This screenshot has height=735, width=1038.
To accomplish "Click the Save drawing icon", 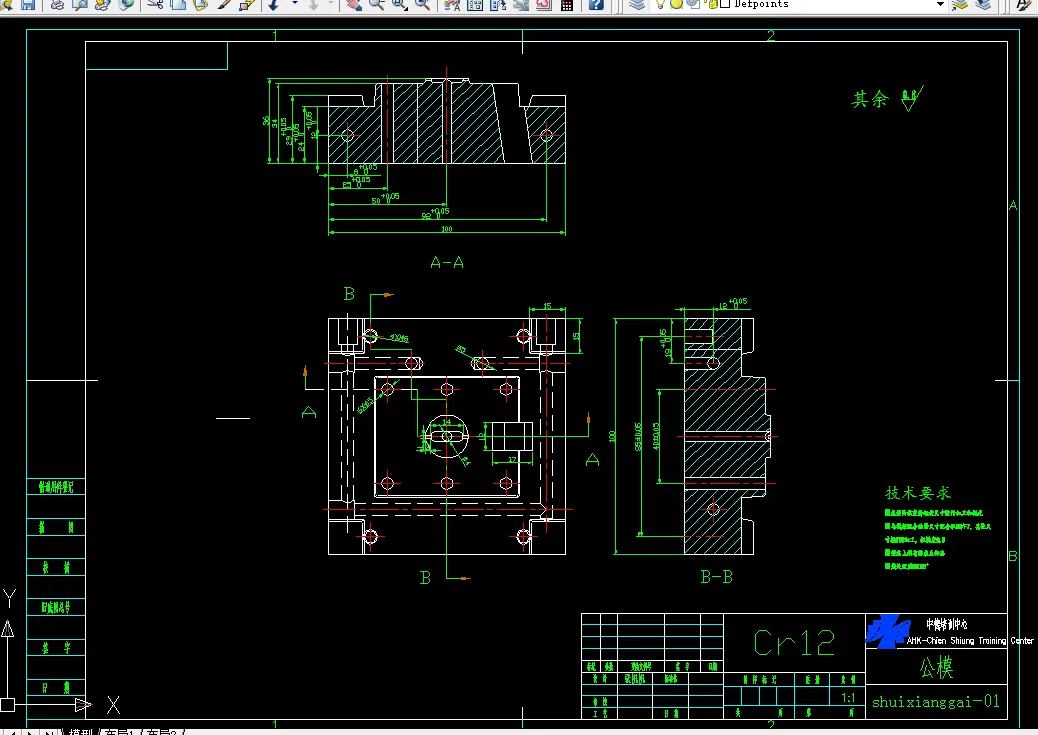I will pyautogui.click(x=28, y=5).
